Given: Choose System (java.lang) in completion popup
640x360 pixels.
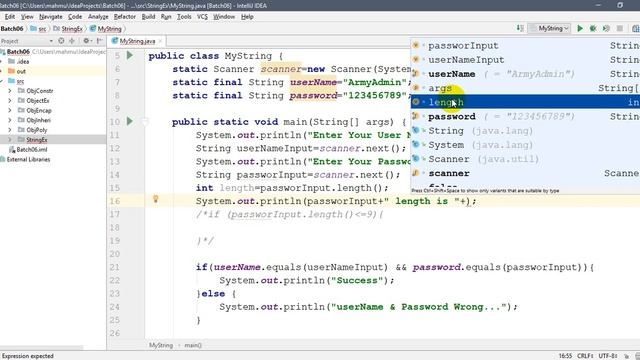Looking at the screenshot, I should [525, 145].
